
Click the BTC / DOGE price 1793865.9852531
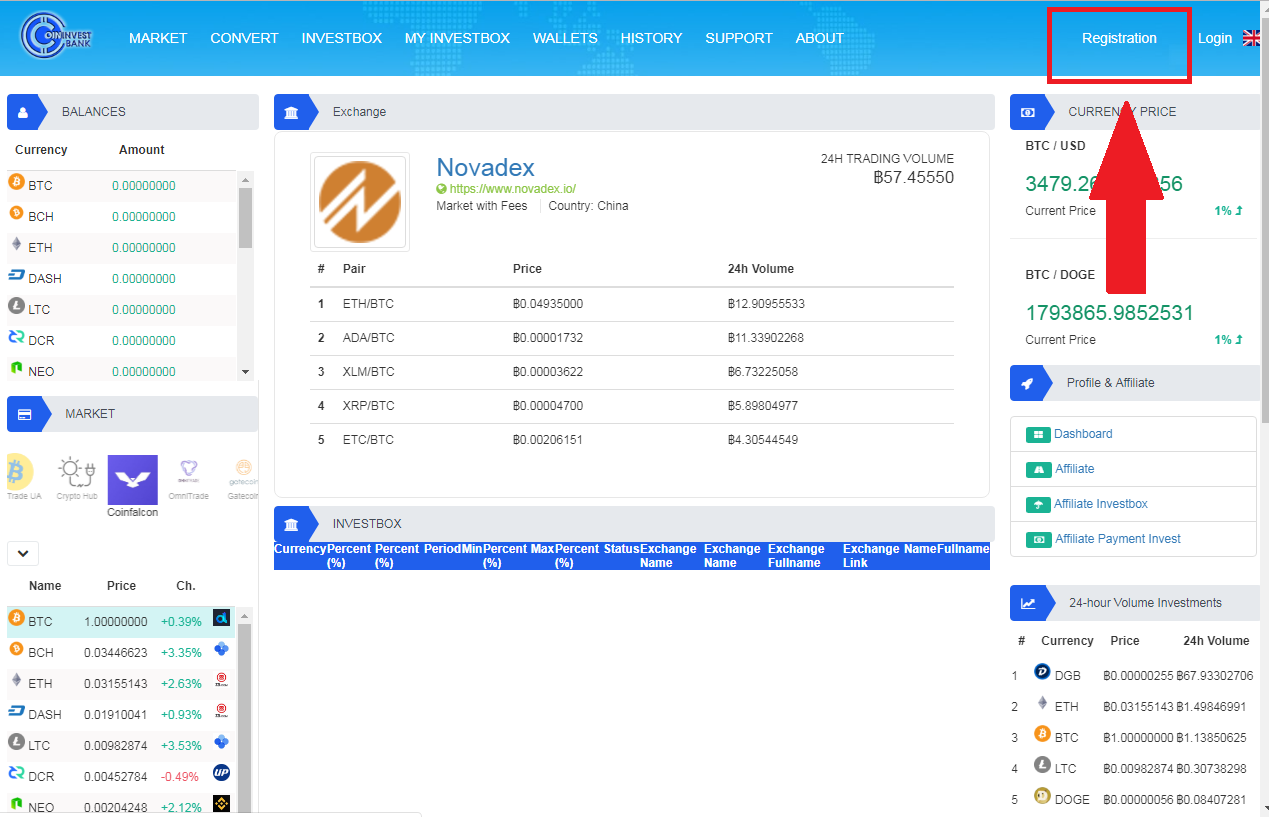pyautogui.click(x=1110, y=313)
